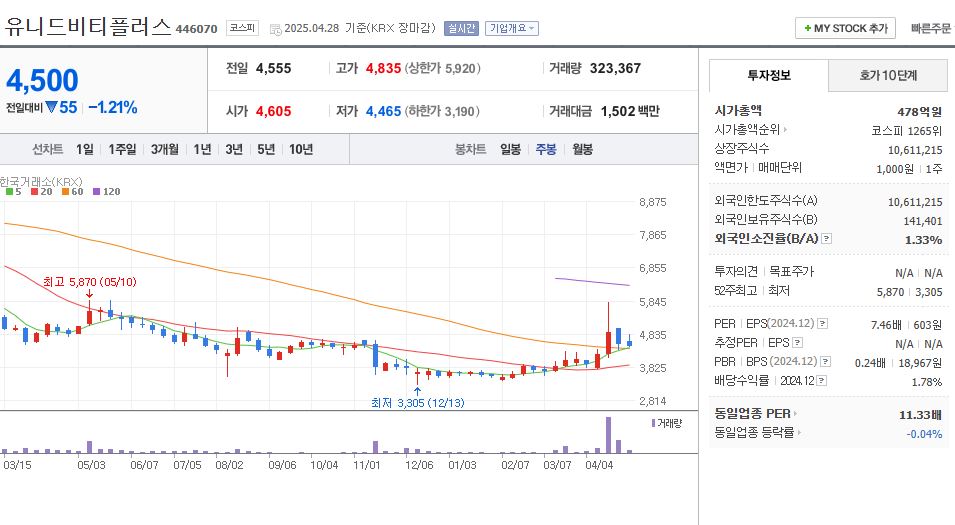Click the help icon beside 외국인소진율(B/A)

click(826, 239)
